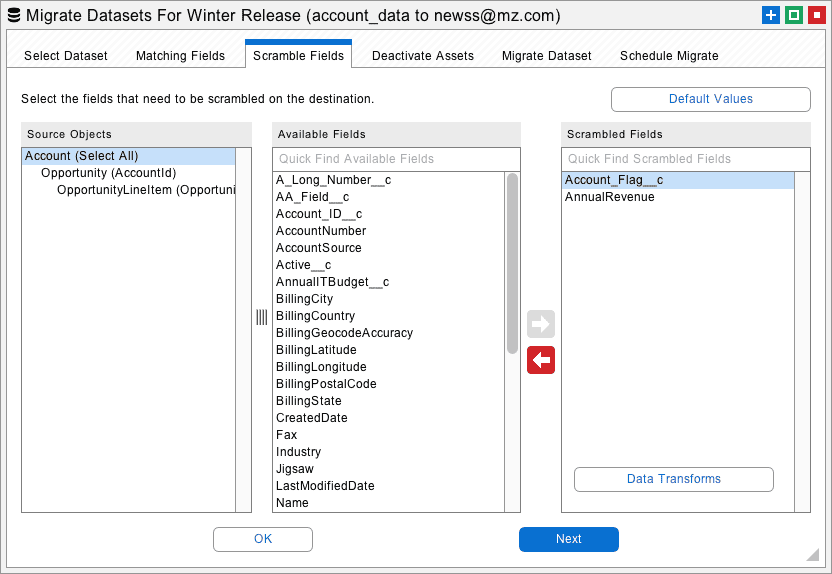This screenshot has height=574, width=832.
Task: Select CreatedDate field
Action: (x=388, y=418)
